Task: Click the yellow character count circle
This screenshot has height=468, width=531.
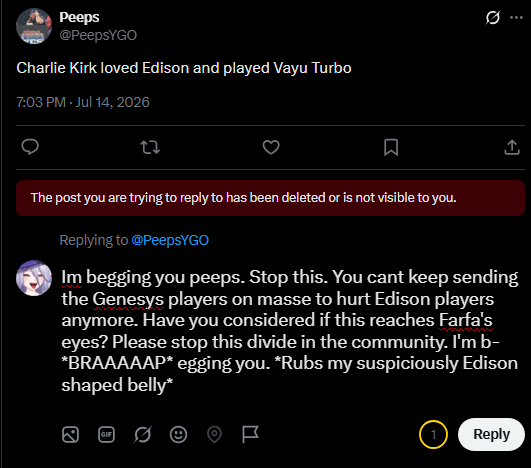Action: (x=433, y=434)
